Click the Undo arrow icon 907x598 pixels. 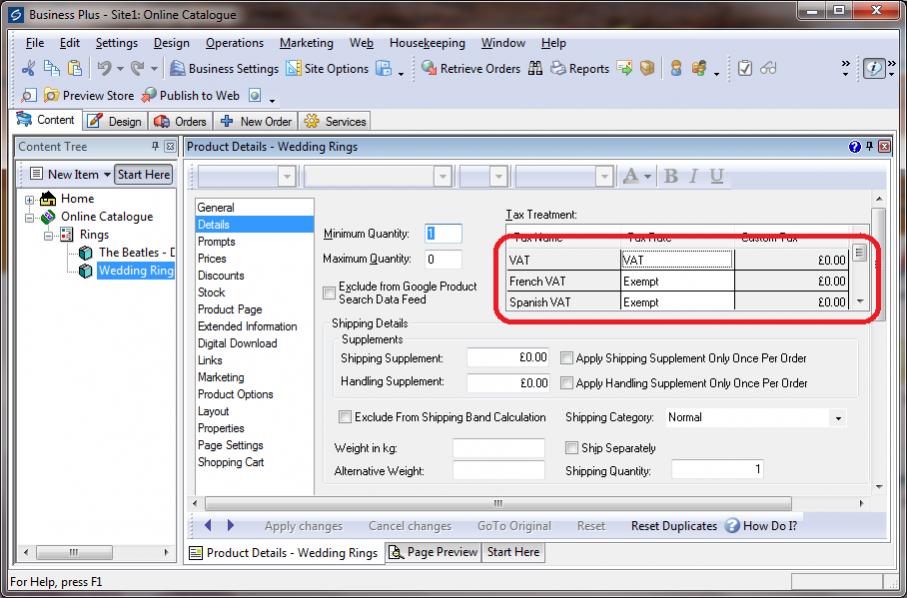[104, 69]
